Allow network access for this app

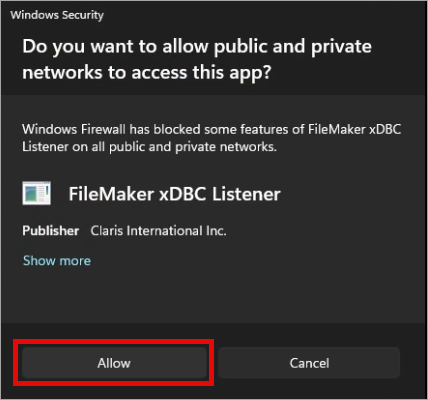(114, 363)
